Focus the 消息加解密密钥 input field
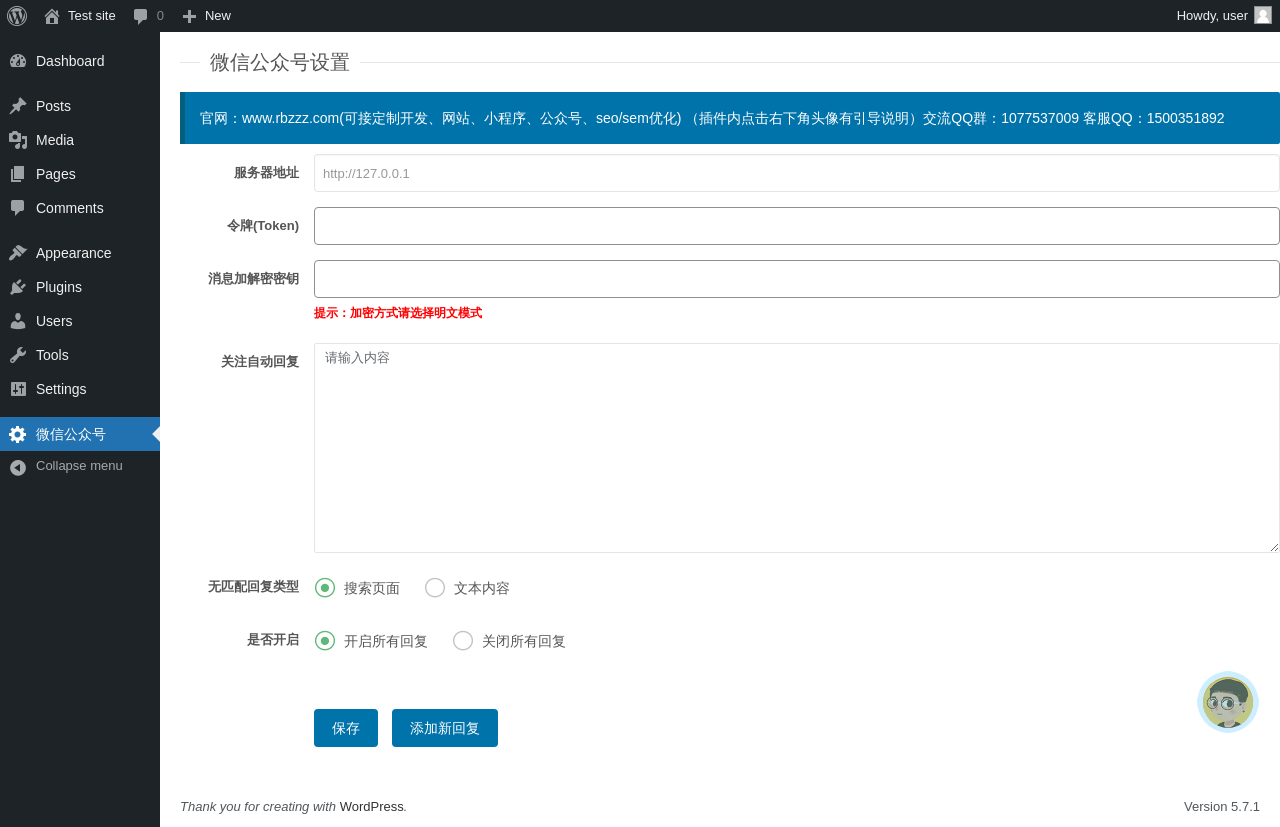This screenshot has width=1280, height=827. click(797, 279)
